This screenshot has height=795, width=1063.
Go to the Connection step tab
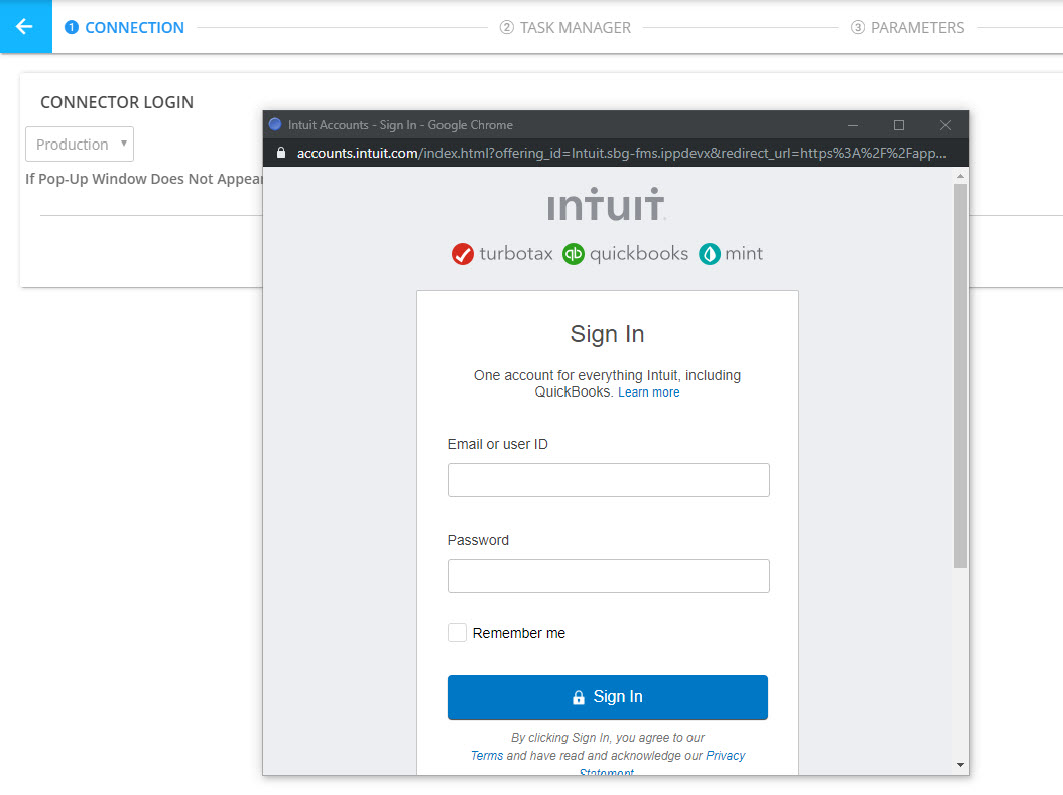tap(125, 28)
